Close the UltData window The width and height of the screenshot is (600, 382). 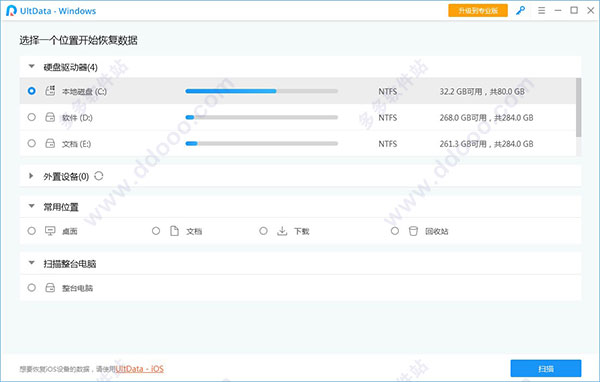tap(590, 10)
